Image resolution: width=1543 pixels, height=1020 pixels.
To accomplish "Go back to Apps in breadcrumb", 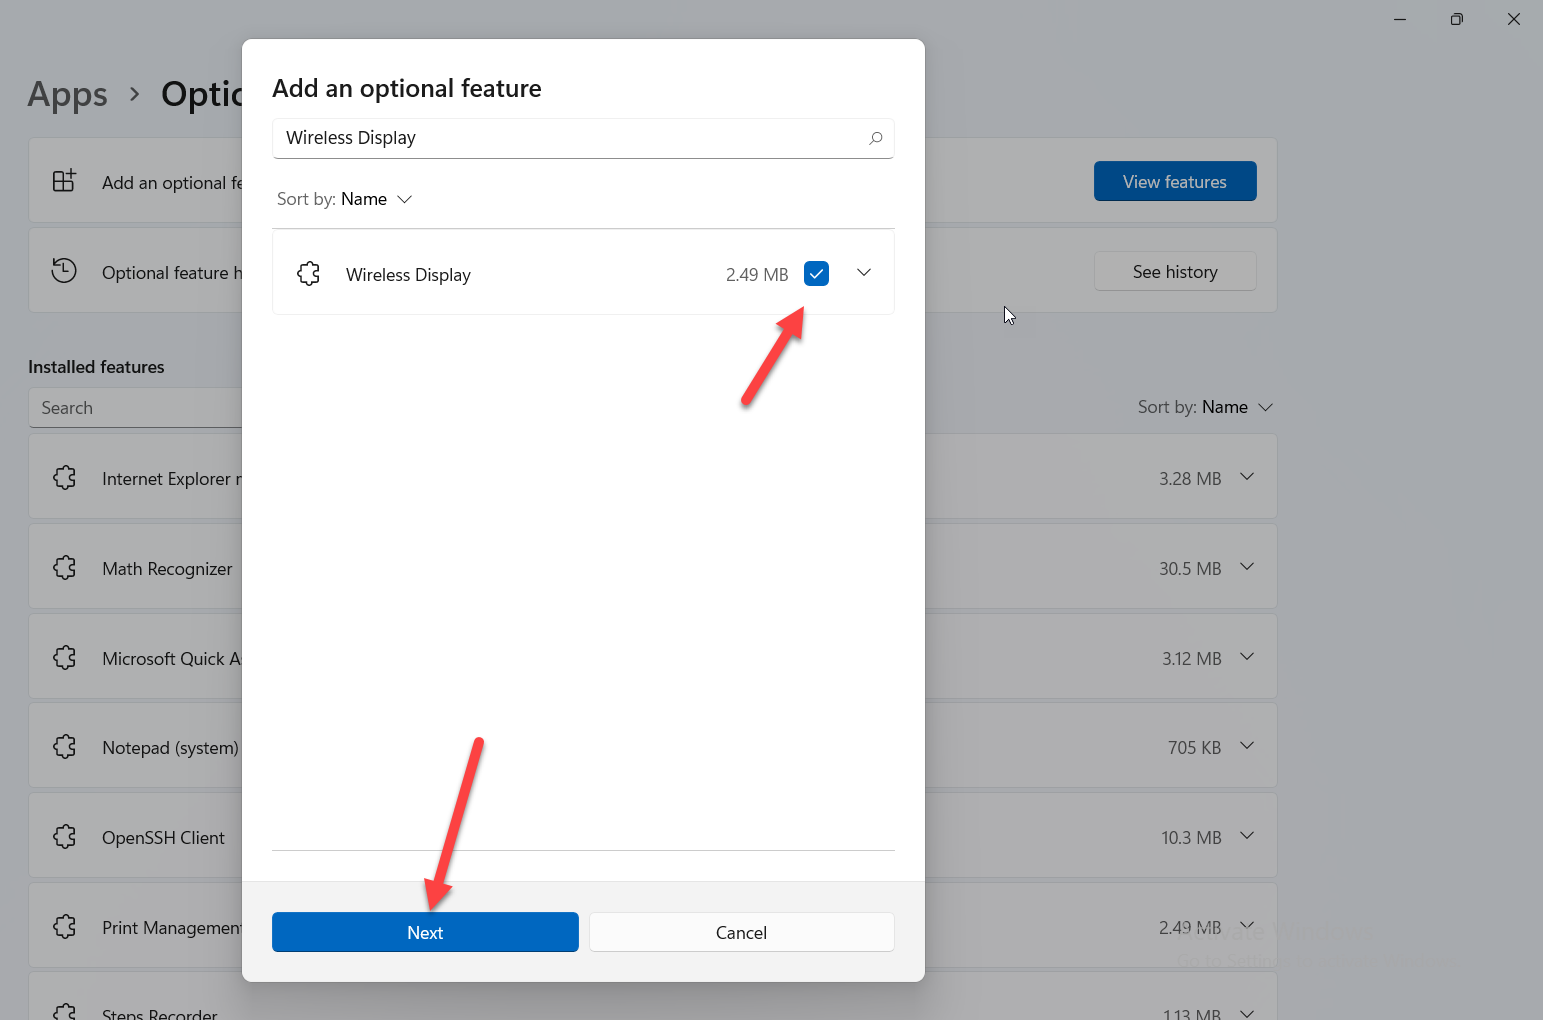I will coord(67,94).
